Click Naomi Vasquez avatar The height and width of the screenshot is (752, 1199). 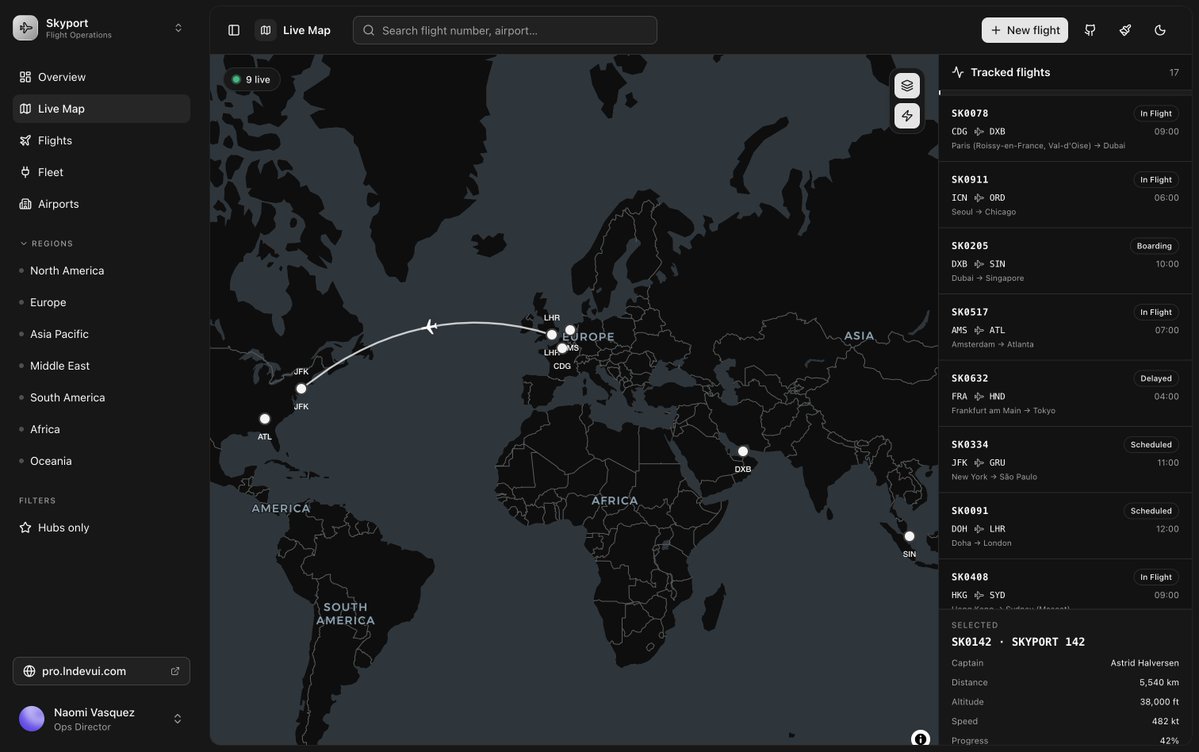click(31, 719)
